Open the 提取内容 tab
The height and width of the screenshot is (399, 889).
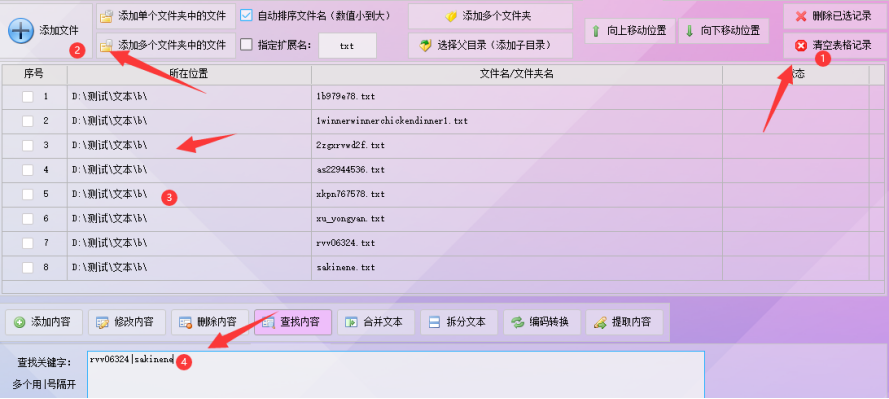coord(624,322)
